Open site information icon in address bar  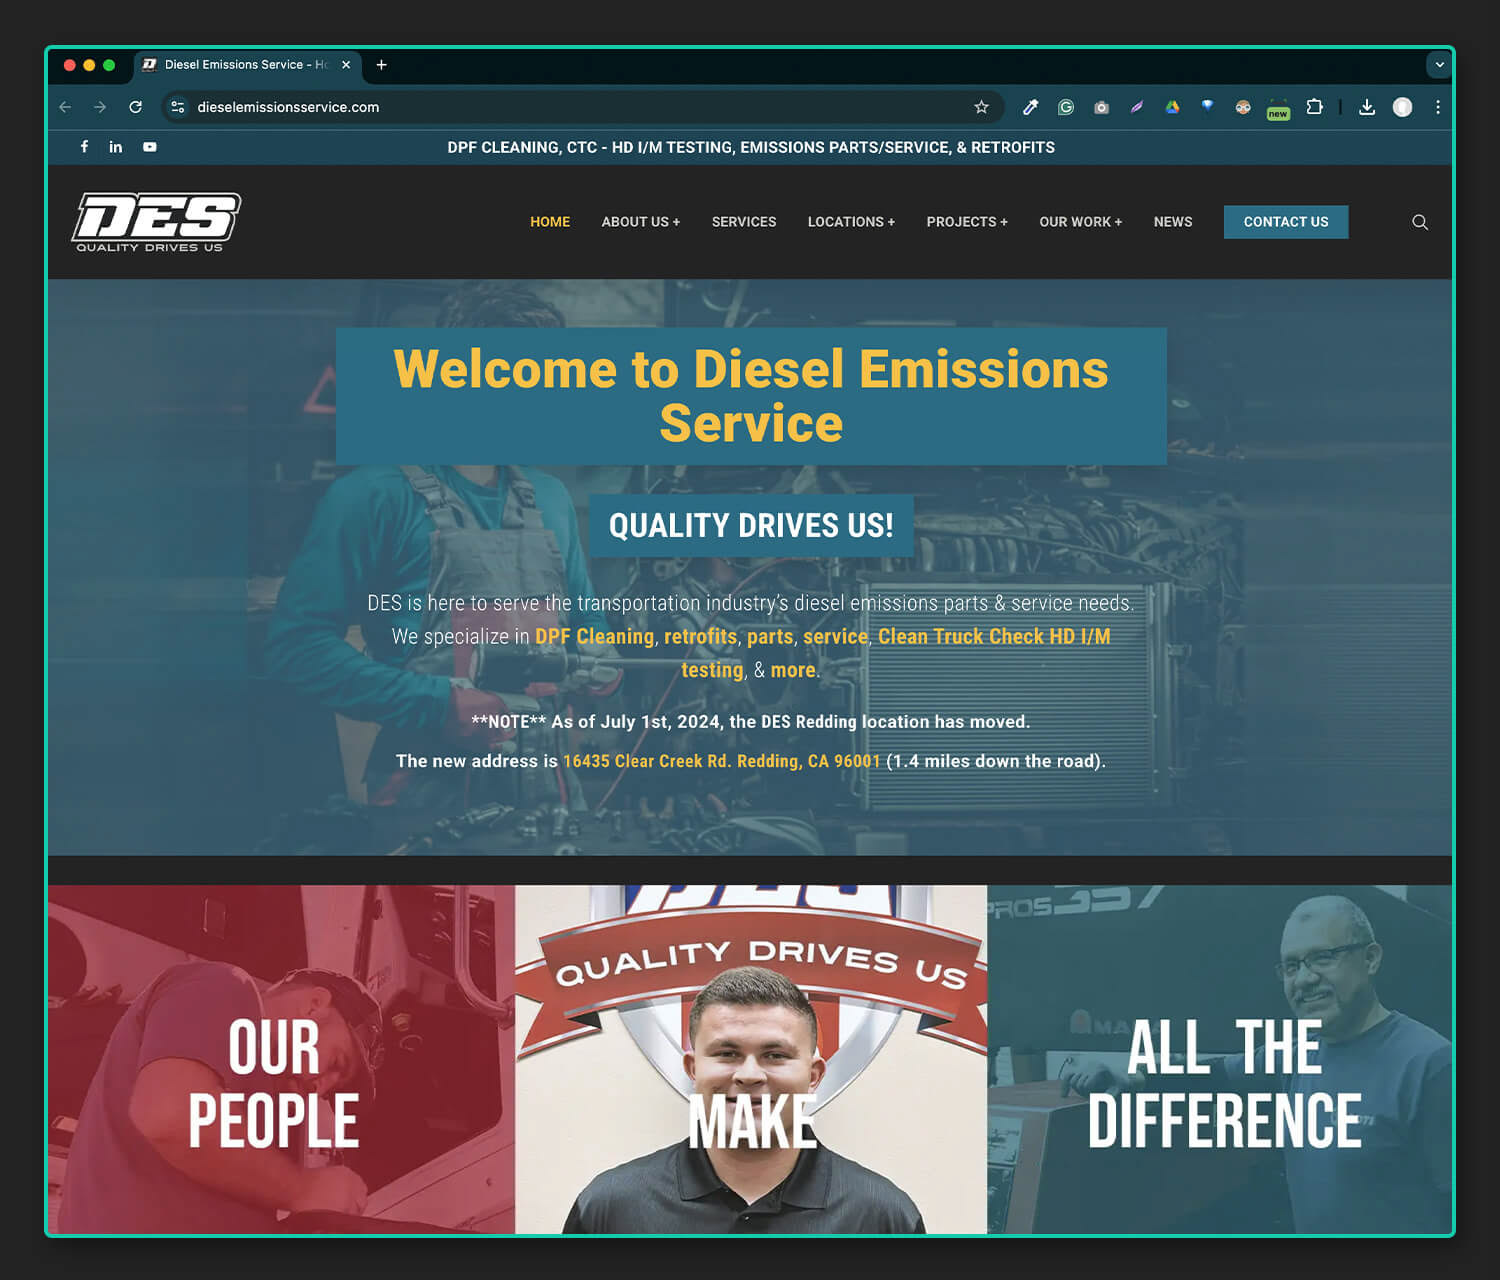[178, 107]
